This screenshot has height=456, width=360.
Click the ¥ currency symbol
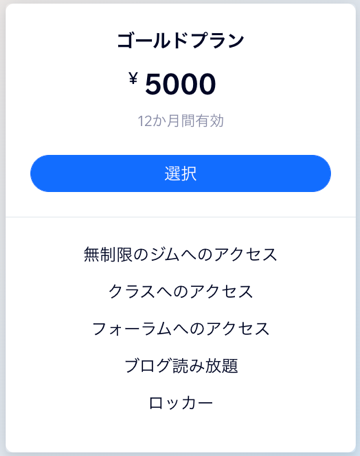coord(133,79)
